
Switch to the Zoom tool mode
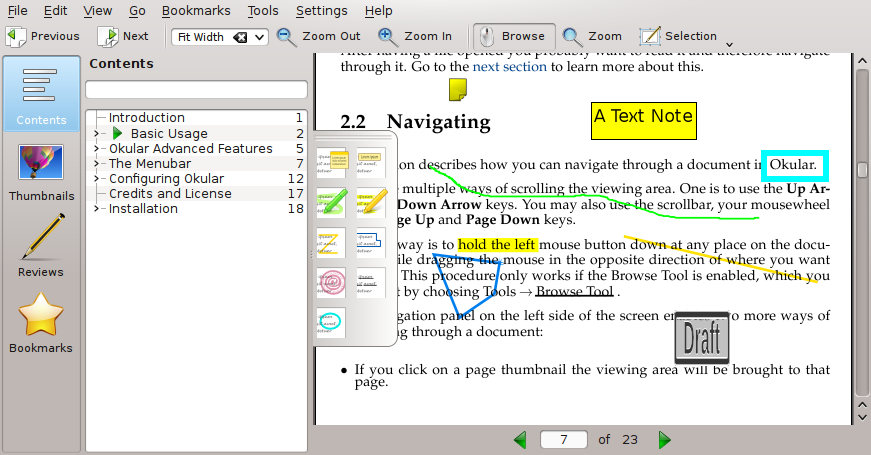[593, 36]
